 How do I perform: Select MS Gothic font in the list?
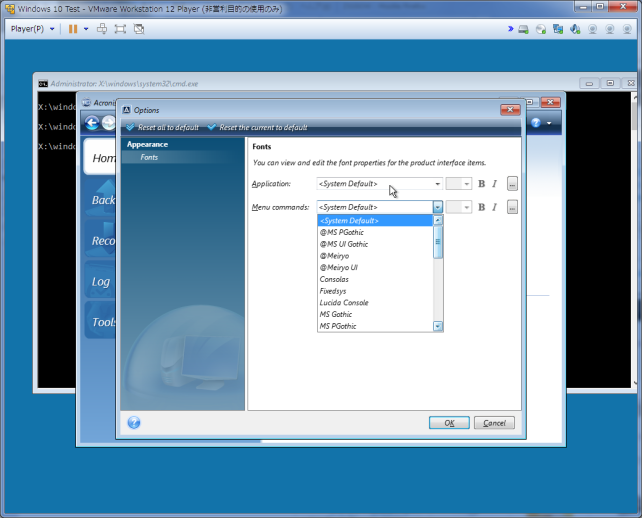coord(375,314)
